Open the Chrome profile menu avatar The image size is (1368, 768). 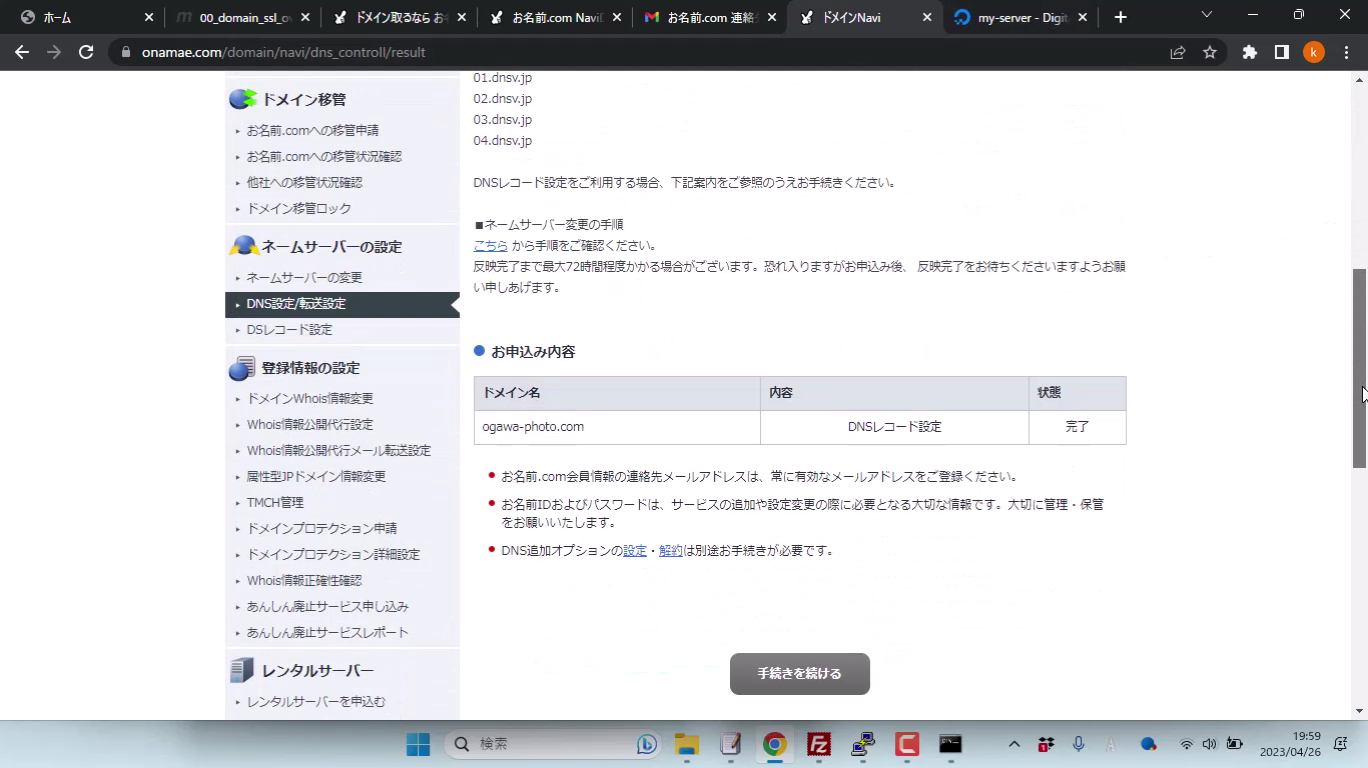click(x=1313, y=52)
